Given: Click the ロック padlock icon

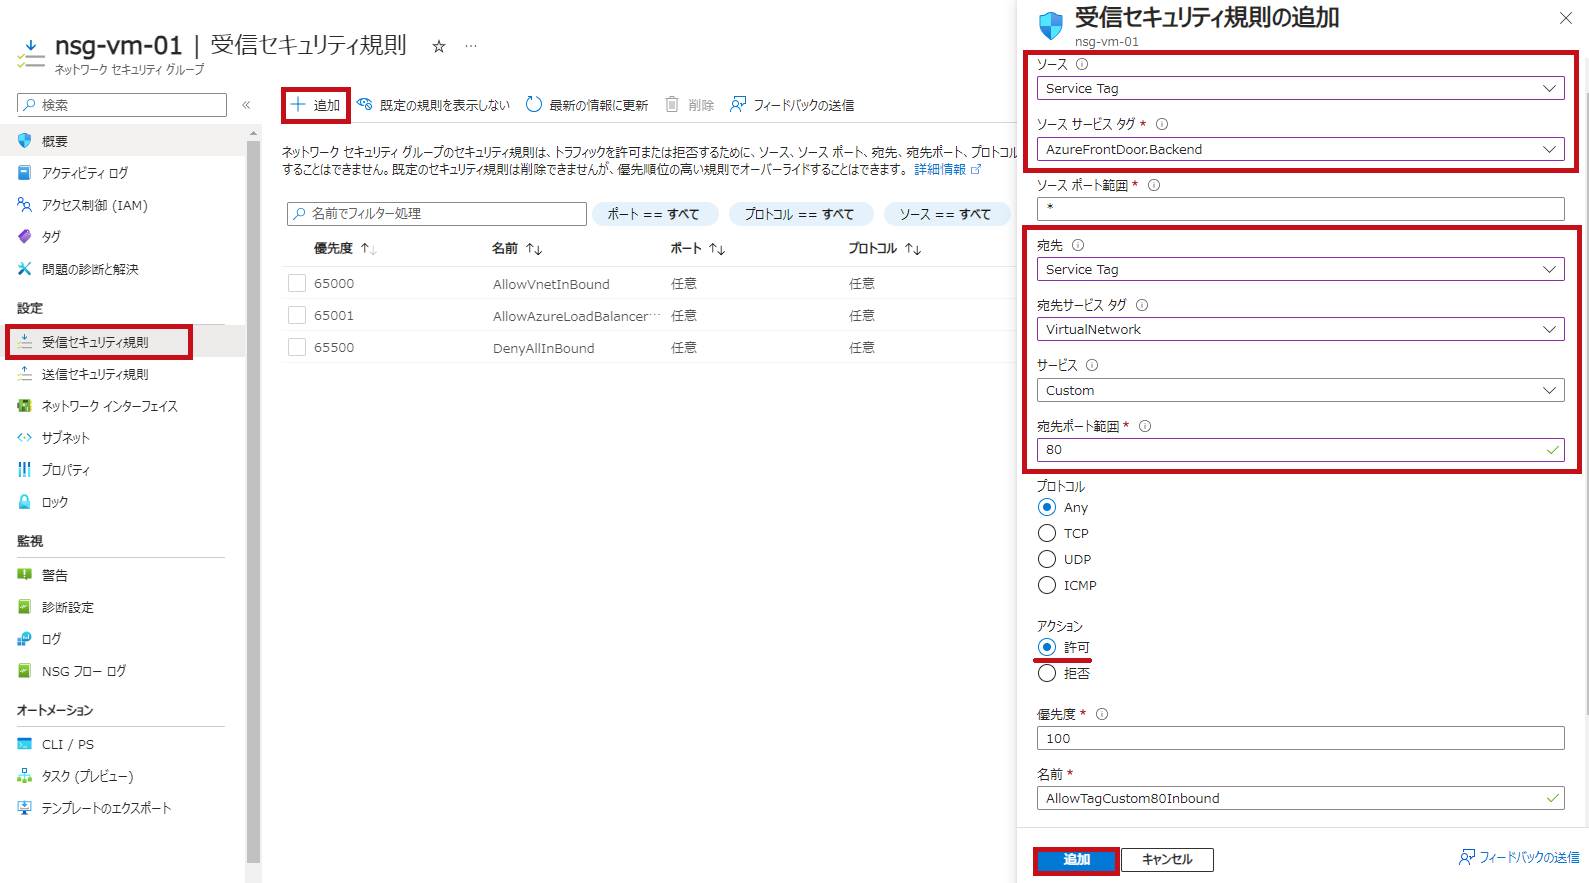Looking at the screenshot, I should pos(25,502).
